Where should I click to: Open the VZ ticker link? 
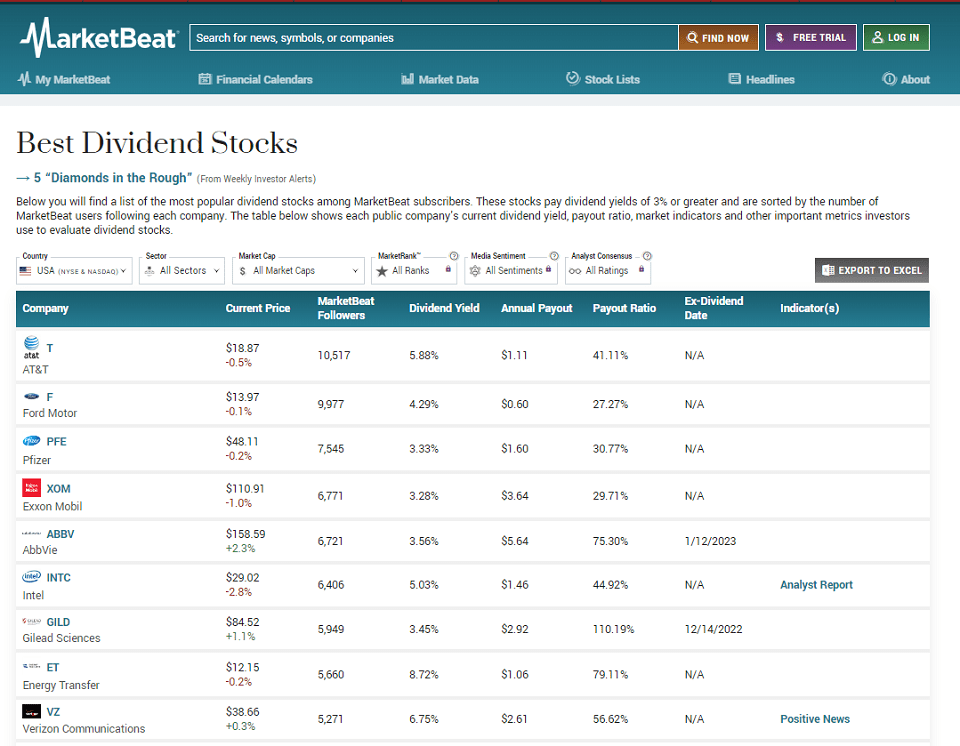point(53,712)
